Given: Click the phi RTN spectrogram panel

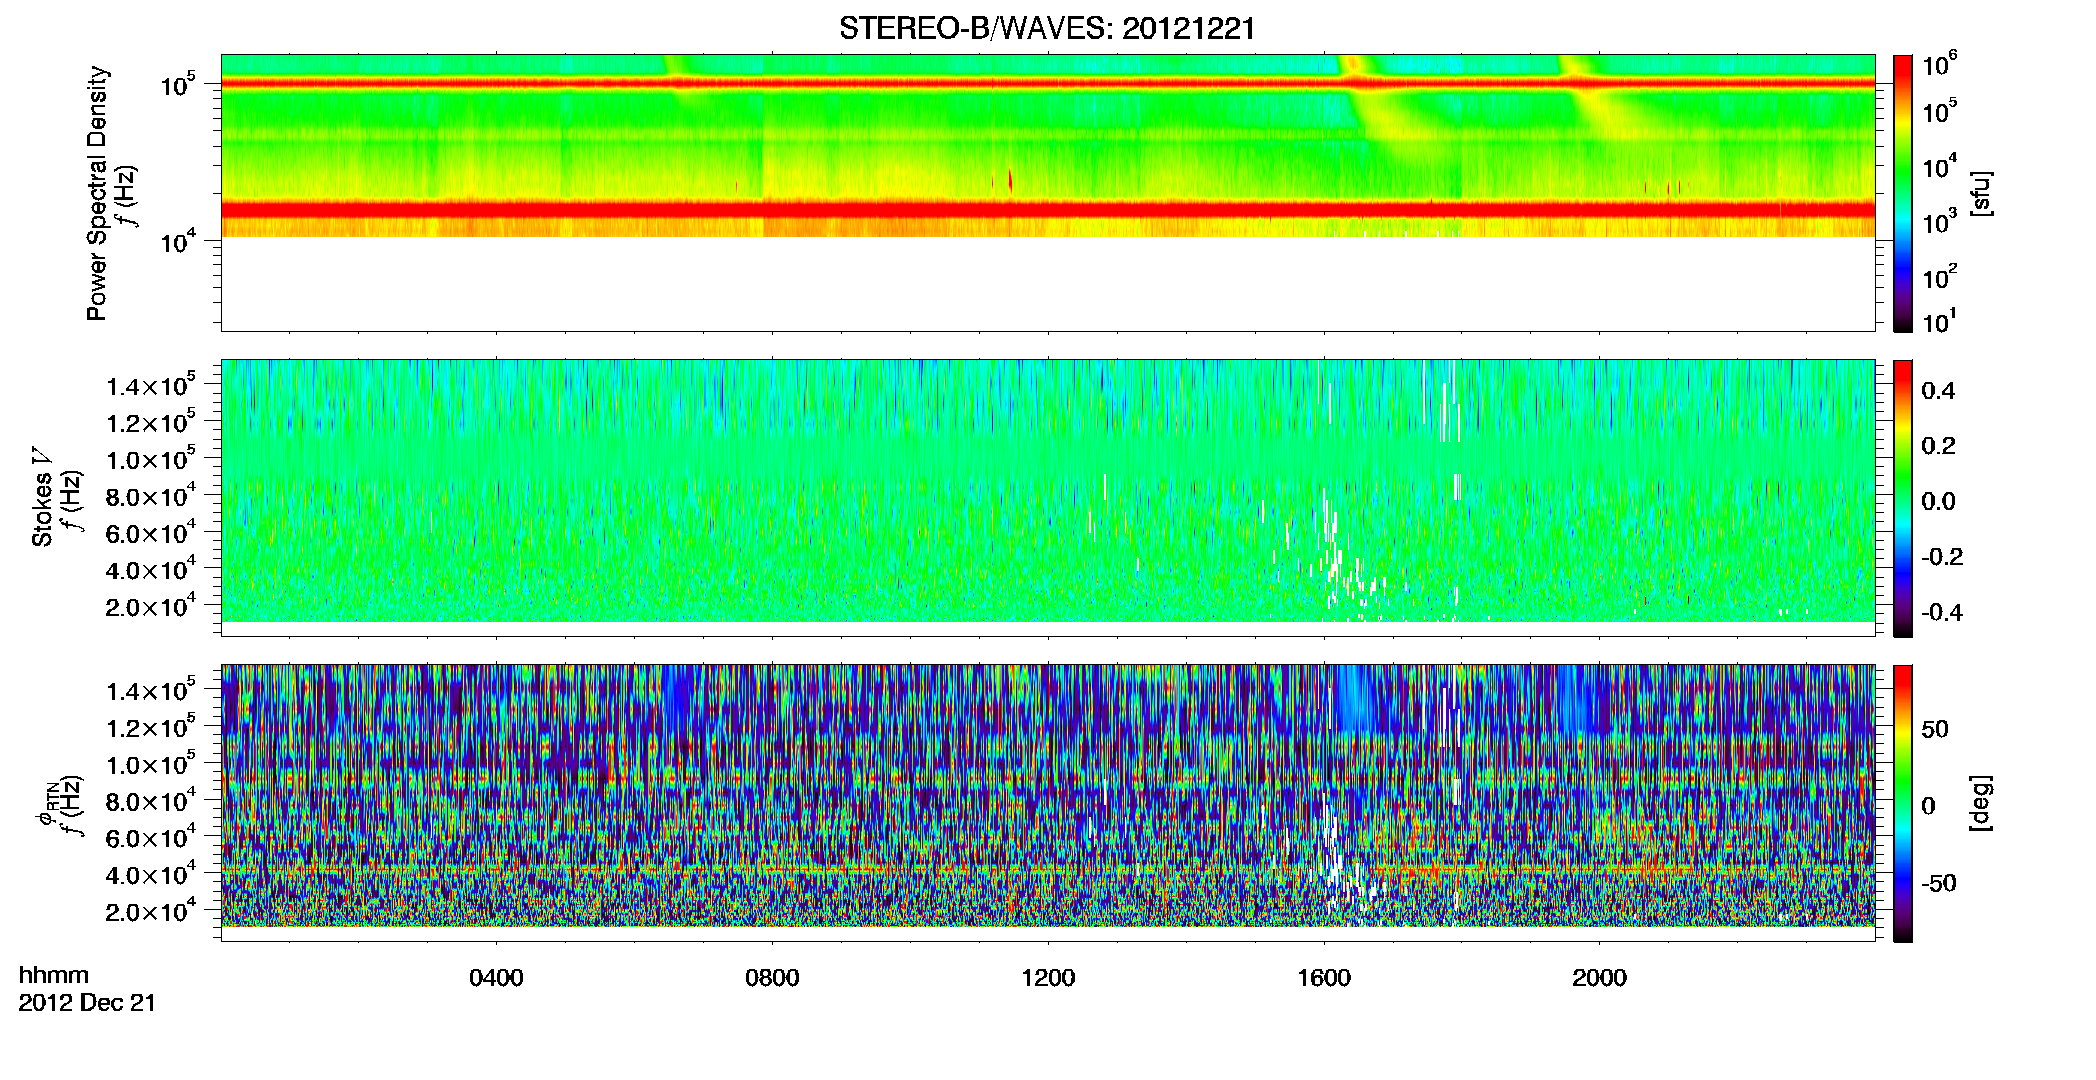Looking at the screenshot, I should coord(1048,803).
